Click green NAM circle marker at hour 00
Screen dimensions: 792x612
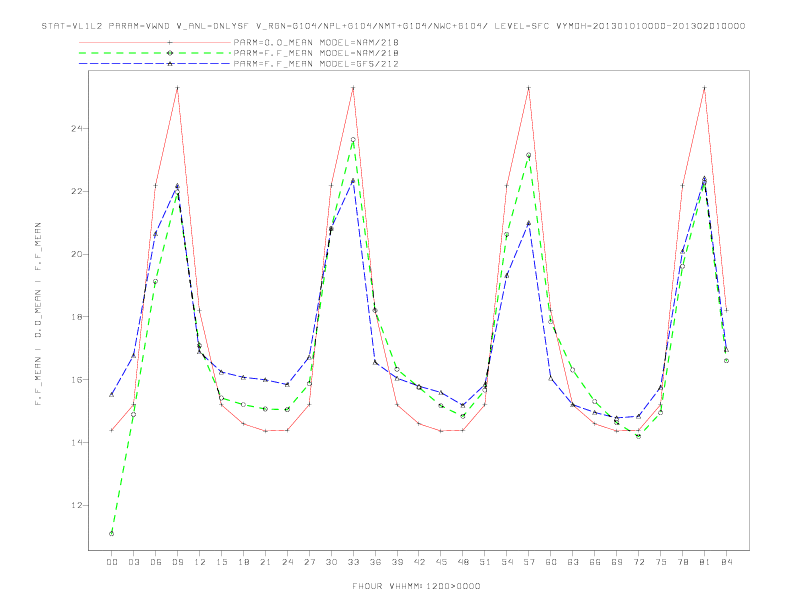[x=112, y=534]
